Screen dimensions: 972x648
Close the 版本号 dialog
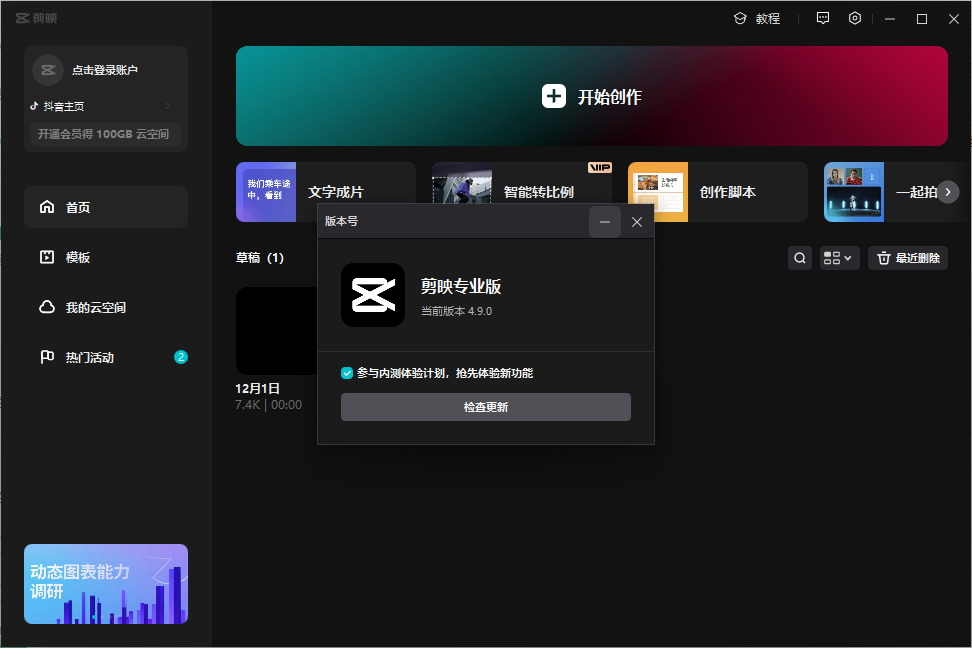[x=637, y=222]
